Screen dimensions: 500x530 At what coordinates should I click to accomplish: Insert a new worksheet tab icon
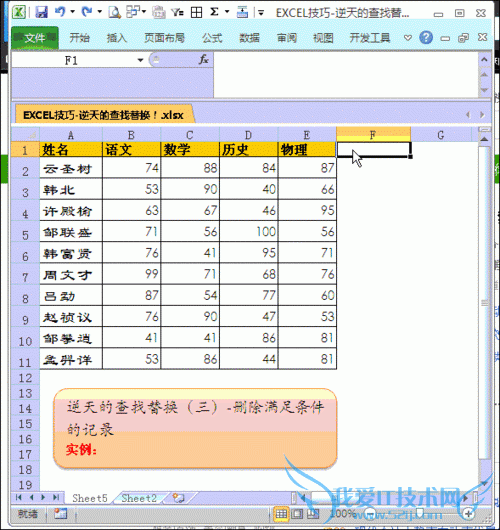[178, 498]
